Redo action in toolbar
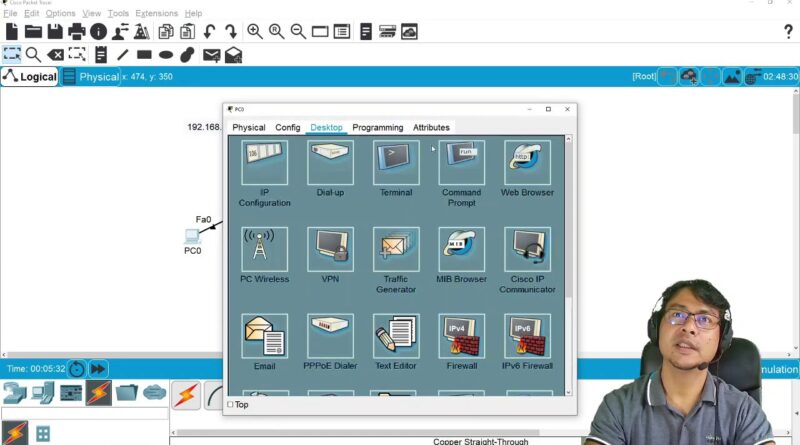 [x=231, y=32]
